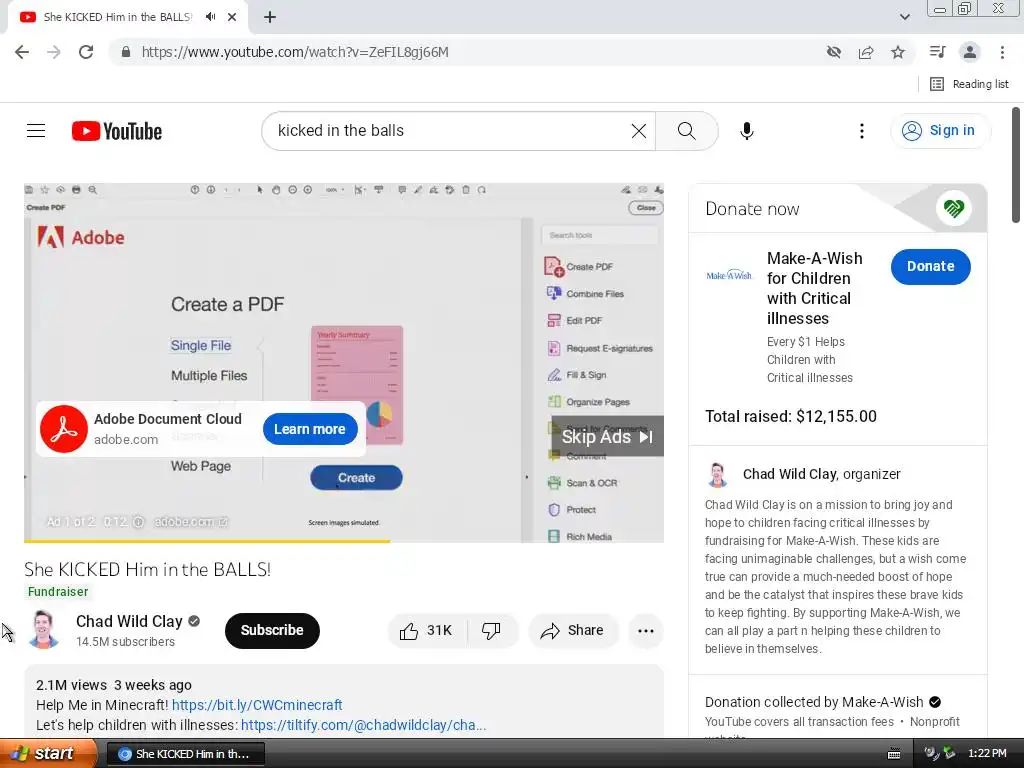Viewport: 1024px width, 768px height.
Task: Open the ad info icon in the player
Action: pyautogui.click(x=138, y=521)
